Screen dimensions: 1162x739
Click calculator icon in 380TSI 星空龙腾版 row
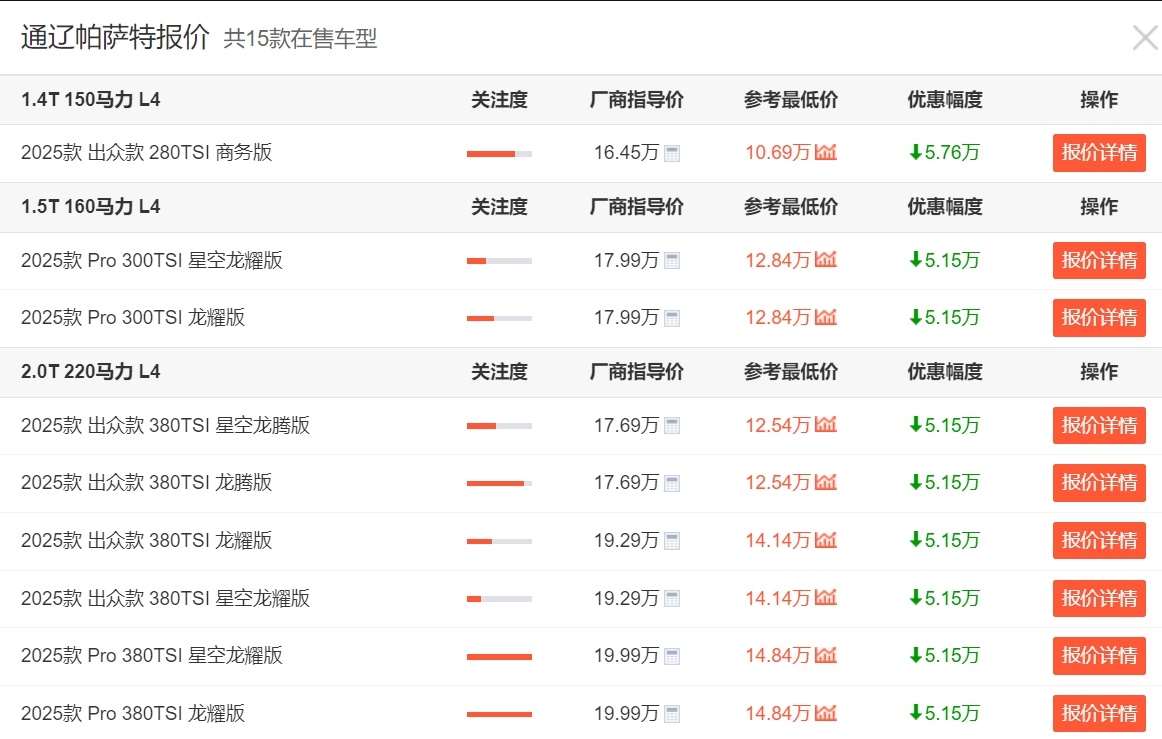[x=672, y=426]
